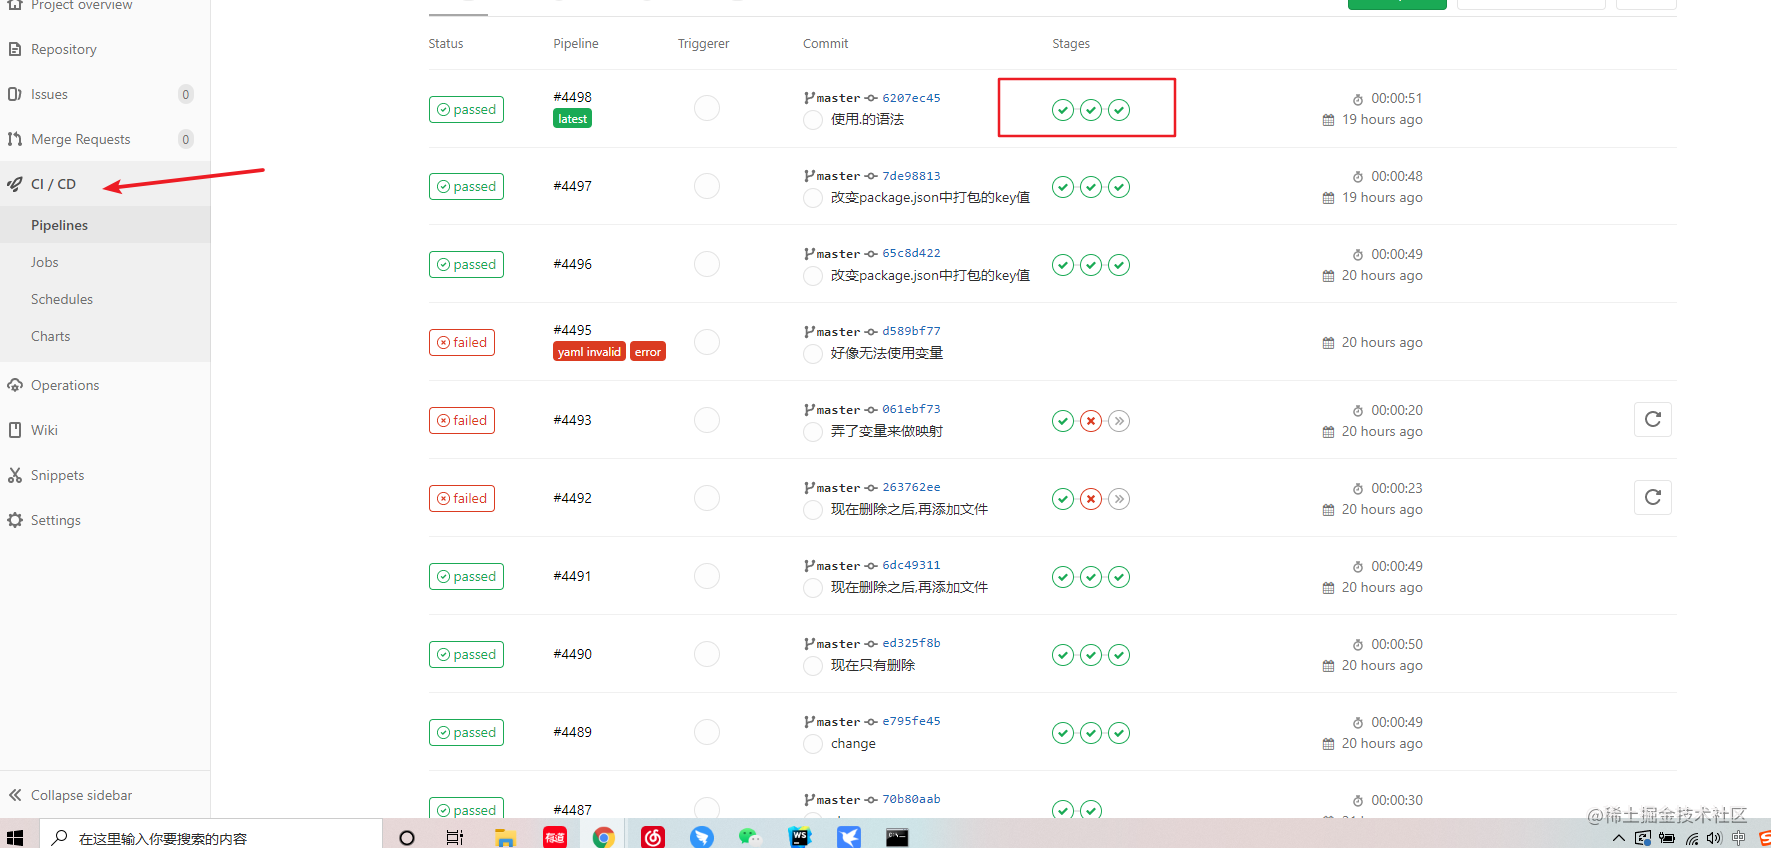Open the Task View taskbar button
This screenshot has width=1771, height=848.
coord(455,837)
